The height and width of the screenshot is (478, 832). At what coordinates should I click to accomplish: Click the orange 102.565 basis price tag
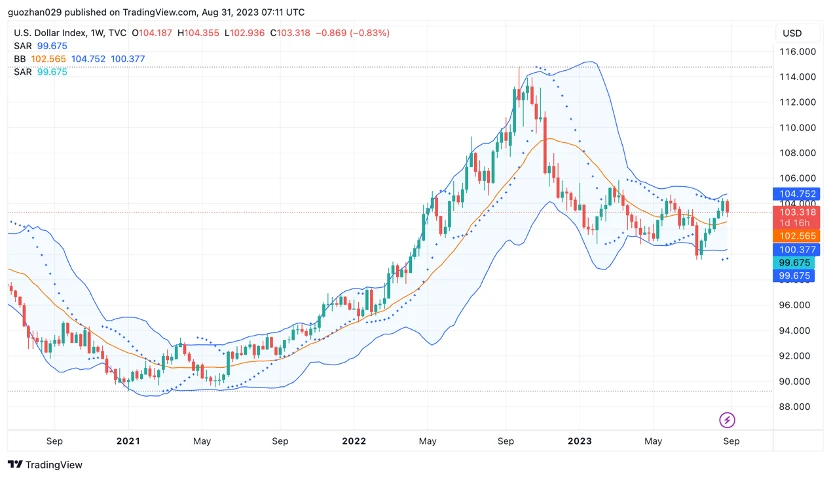pos(798,236)
